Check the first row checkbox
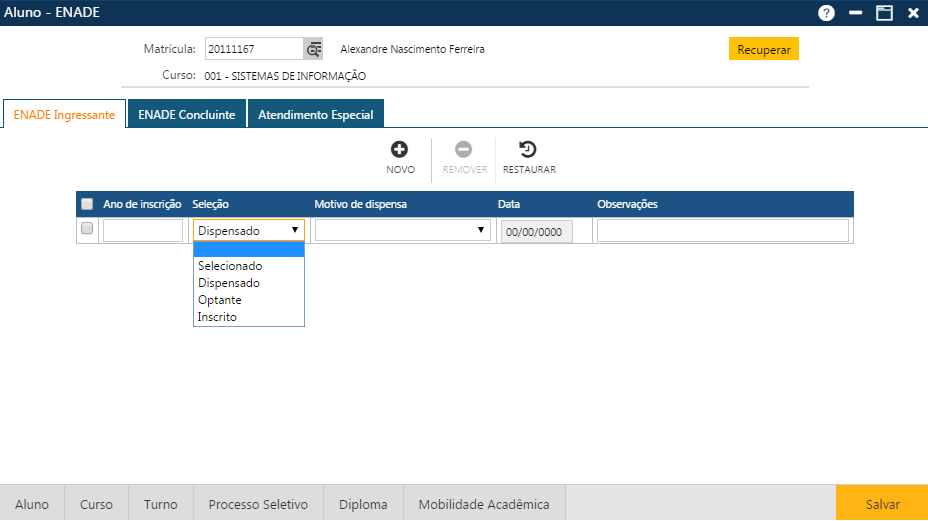928x521 pixels. tap(87, 229)
